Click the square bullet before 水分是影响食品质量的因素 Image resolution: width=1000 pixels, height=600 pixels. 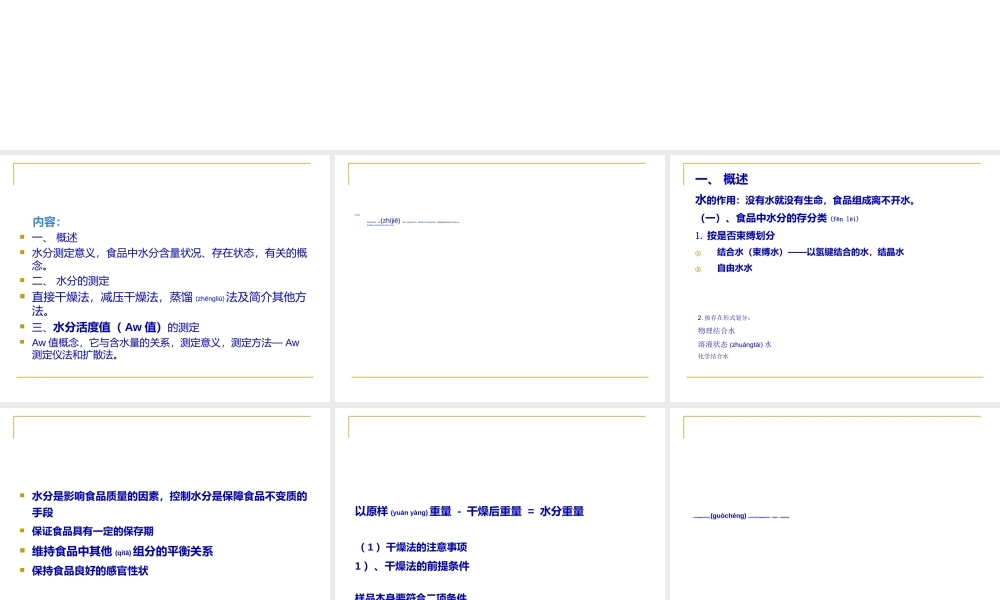click(22, 495)
